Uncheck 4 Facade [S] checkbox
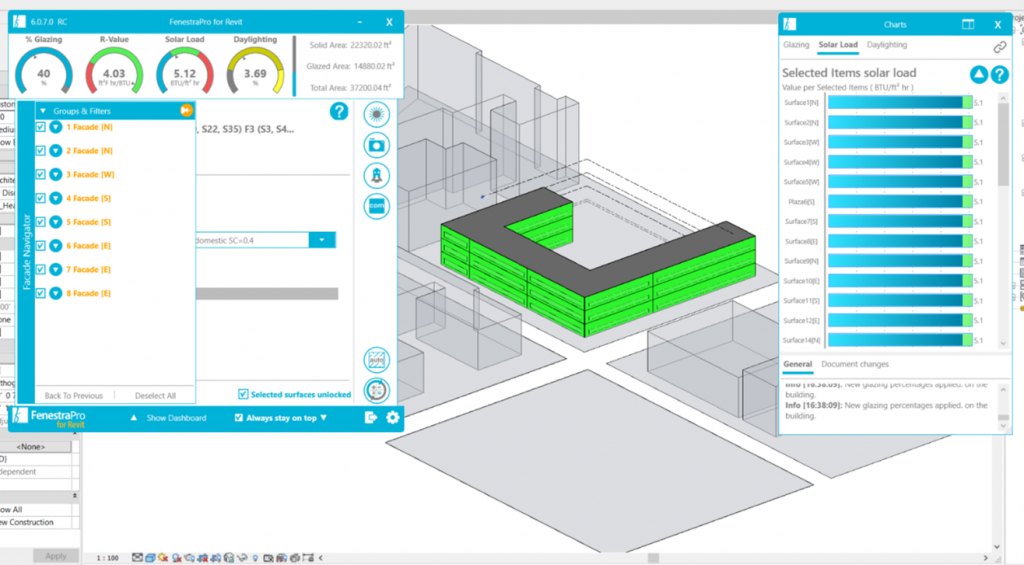Screen dimensions: 1024x565 [40, 198]
